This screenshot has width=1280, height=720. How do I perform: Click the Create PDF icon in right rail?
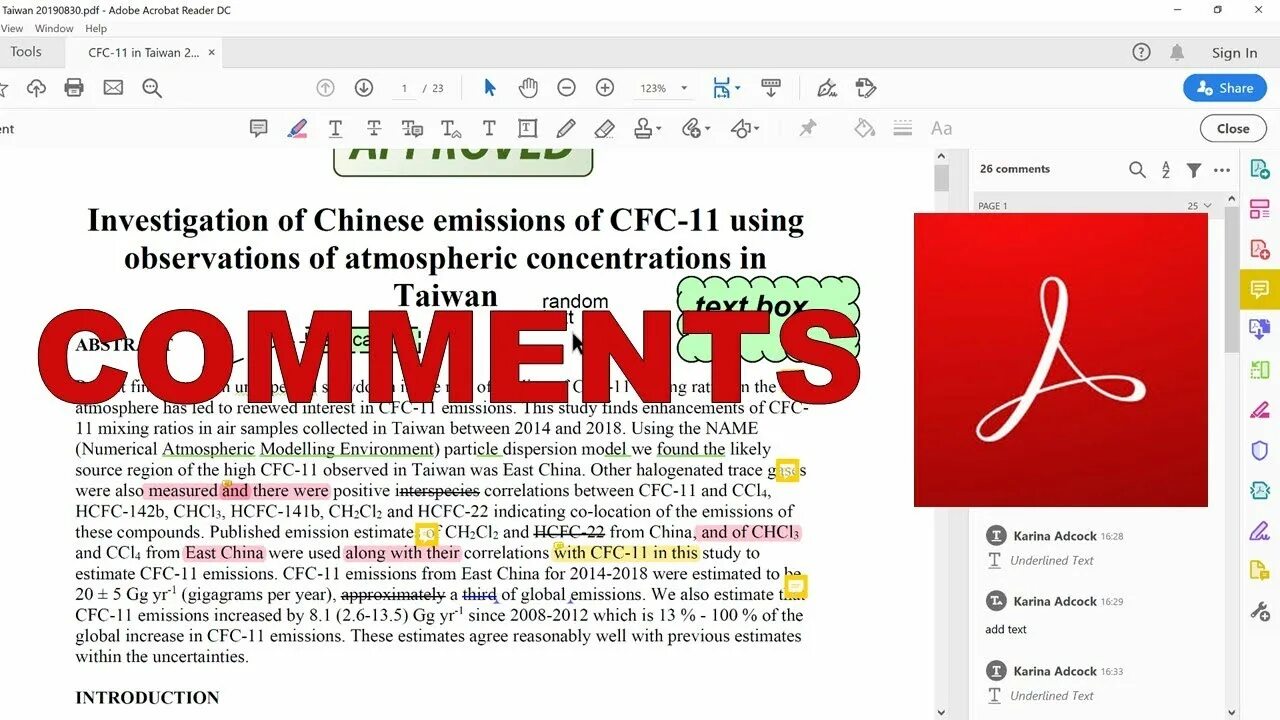1259,249
